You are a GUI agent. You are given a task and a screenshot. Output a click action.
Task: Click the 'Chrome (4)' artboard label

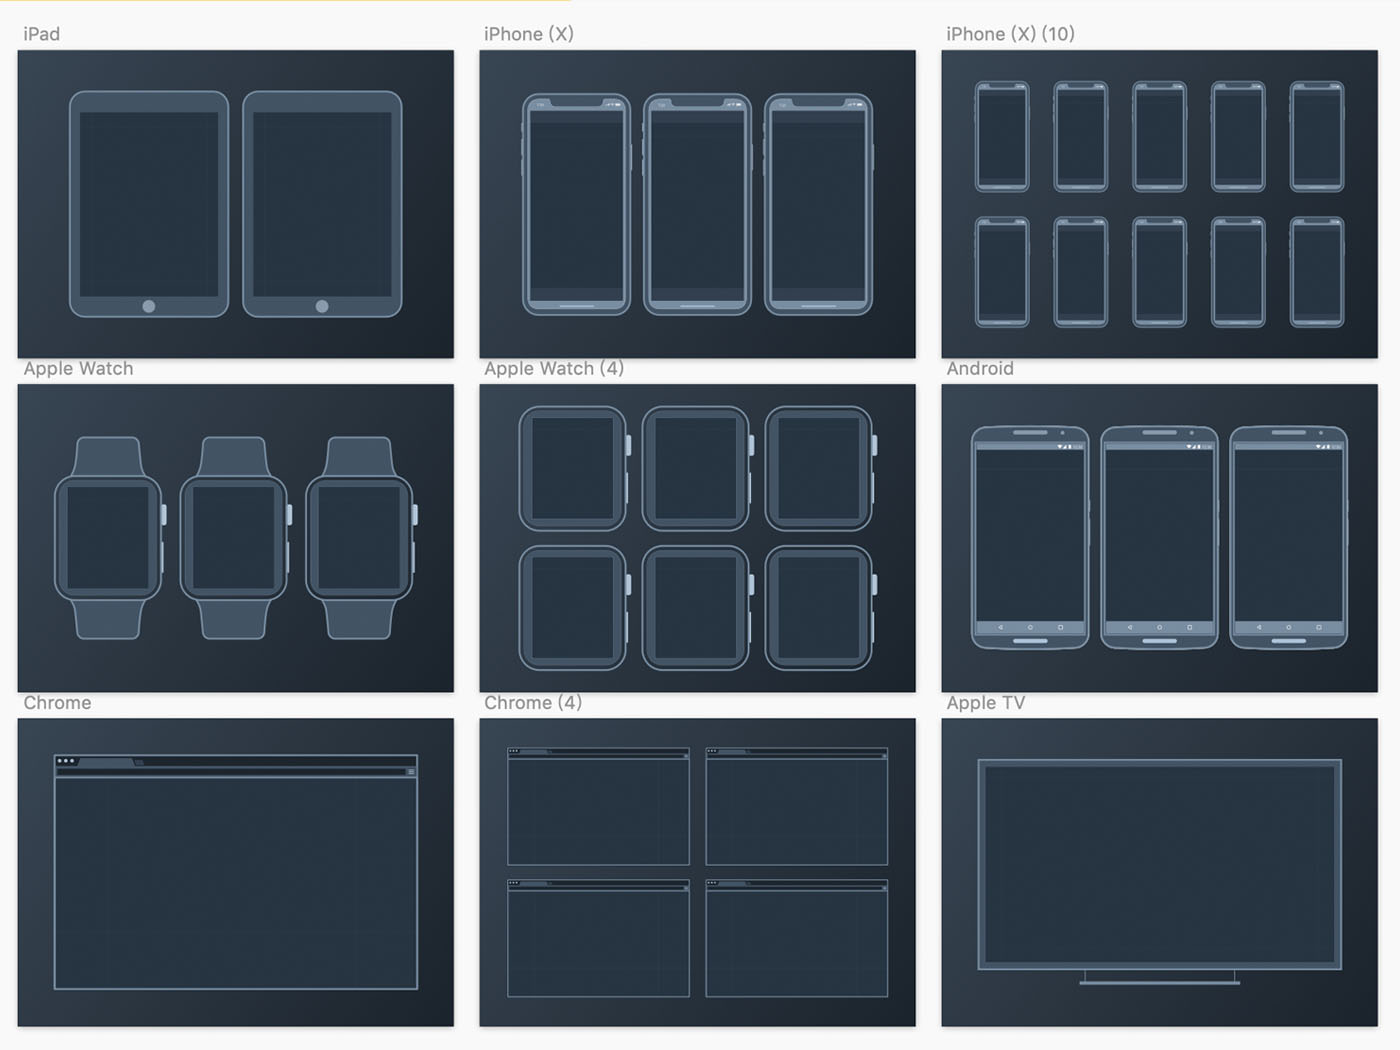coord(533,702)
